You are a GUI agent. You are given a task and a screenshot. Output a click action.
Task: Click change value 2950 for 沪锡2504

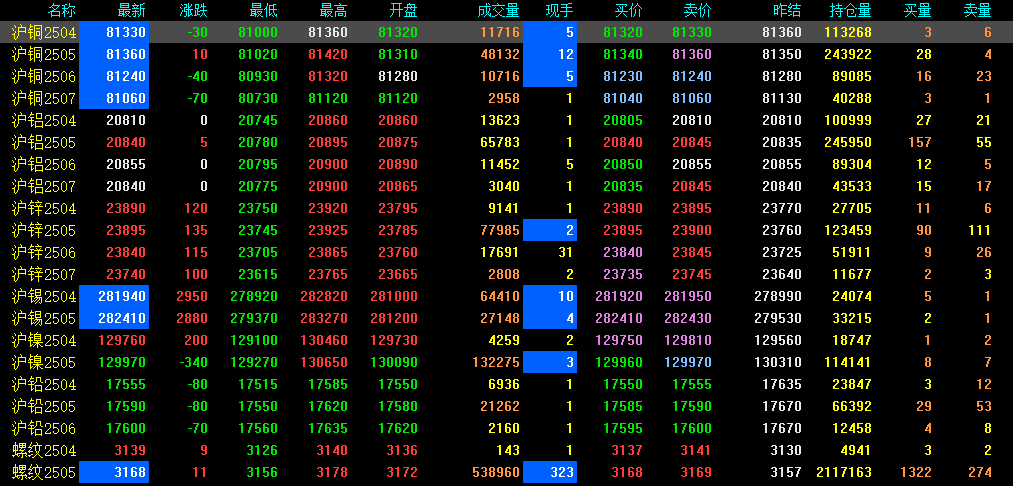[x=192, y=296]
